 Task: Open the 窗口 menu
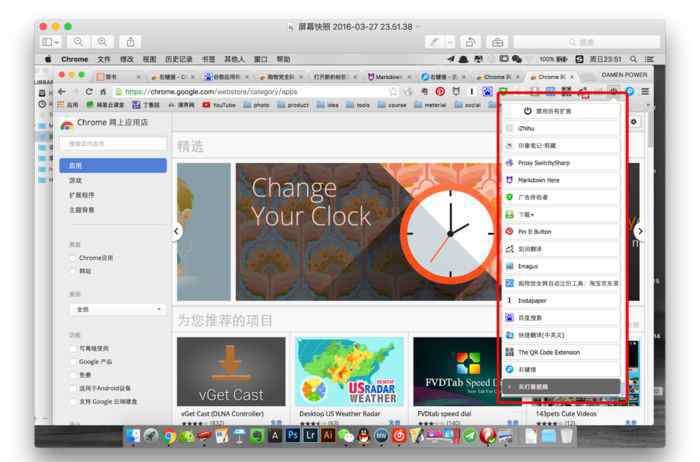[x=260, y=59]
